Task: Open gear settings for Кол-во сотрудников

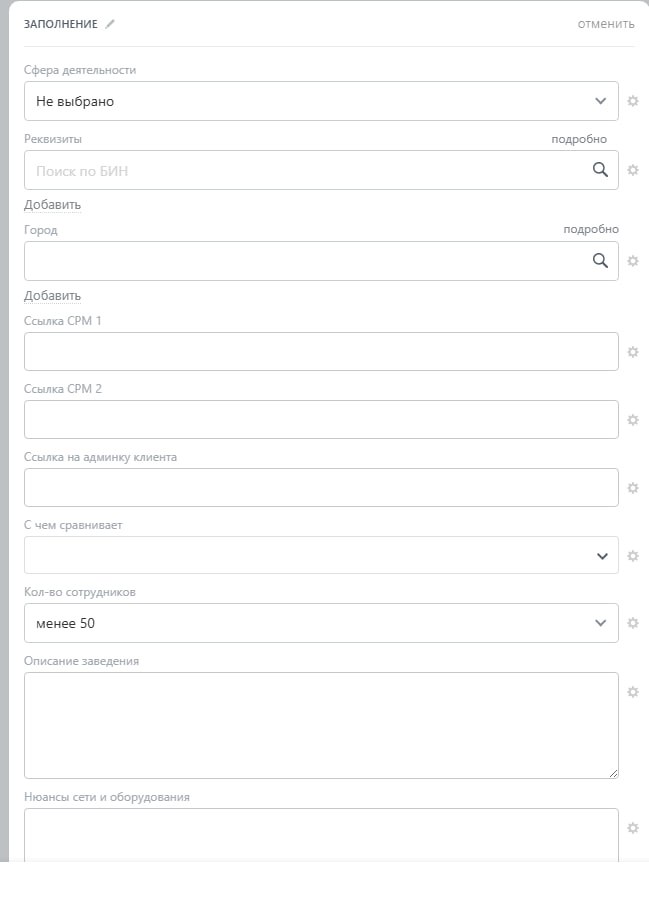Action: click(x=633, y=623)
